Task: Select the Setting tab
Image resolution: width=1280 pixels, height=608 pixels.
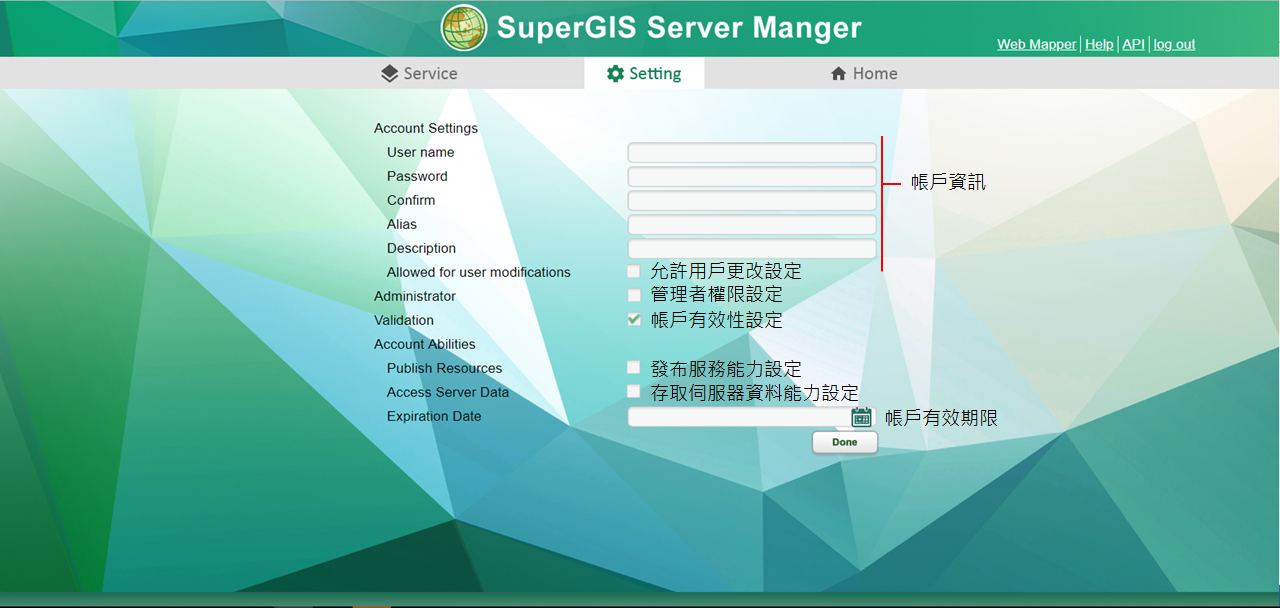Action: click(x=644, y=73)
